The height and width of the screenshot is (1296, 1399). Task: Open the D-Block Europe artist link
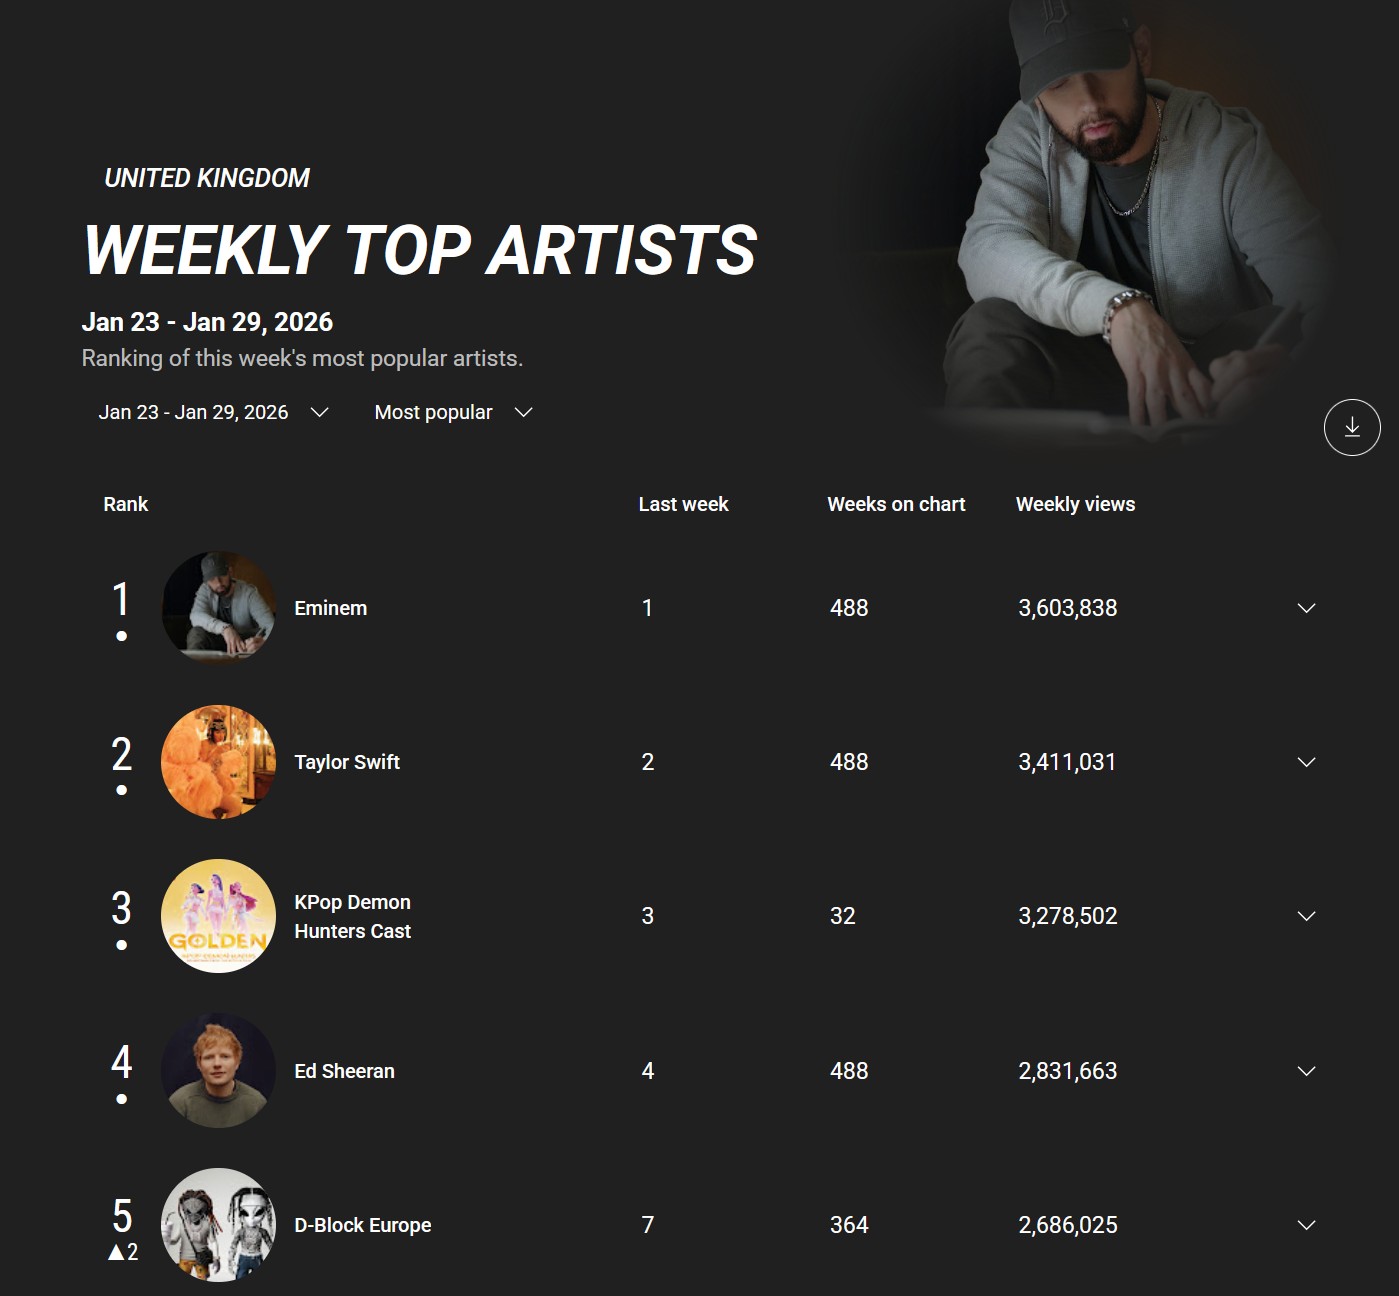click(363, 1225)
